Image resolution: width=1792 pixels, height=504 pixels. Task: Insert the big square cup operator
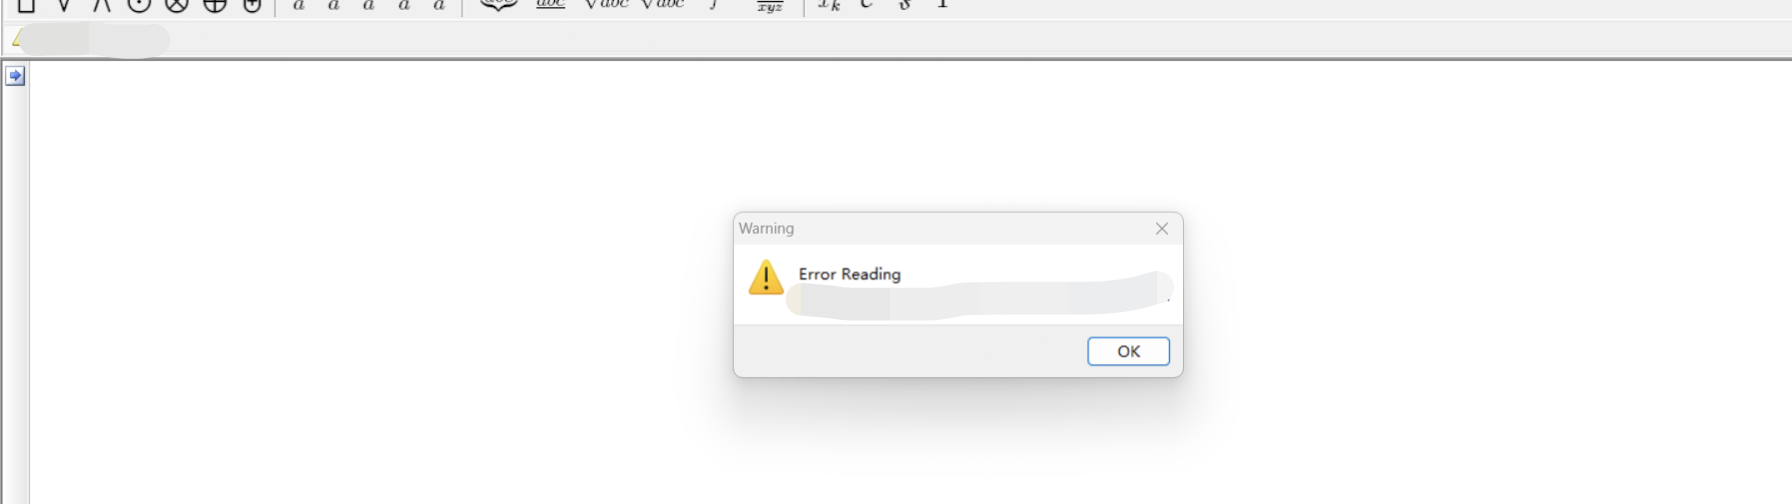click(x=27, y=5)
